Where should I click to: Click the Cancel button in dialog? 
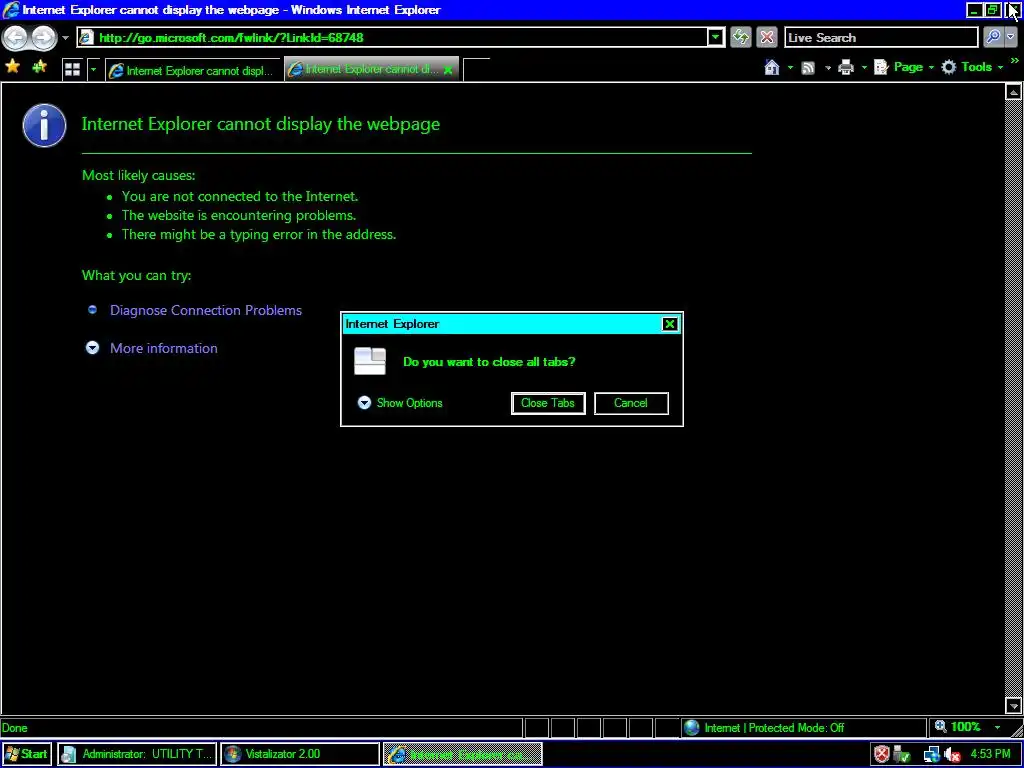pyautogui.click(x=631, y=403)
